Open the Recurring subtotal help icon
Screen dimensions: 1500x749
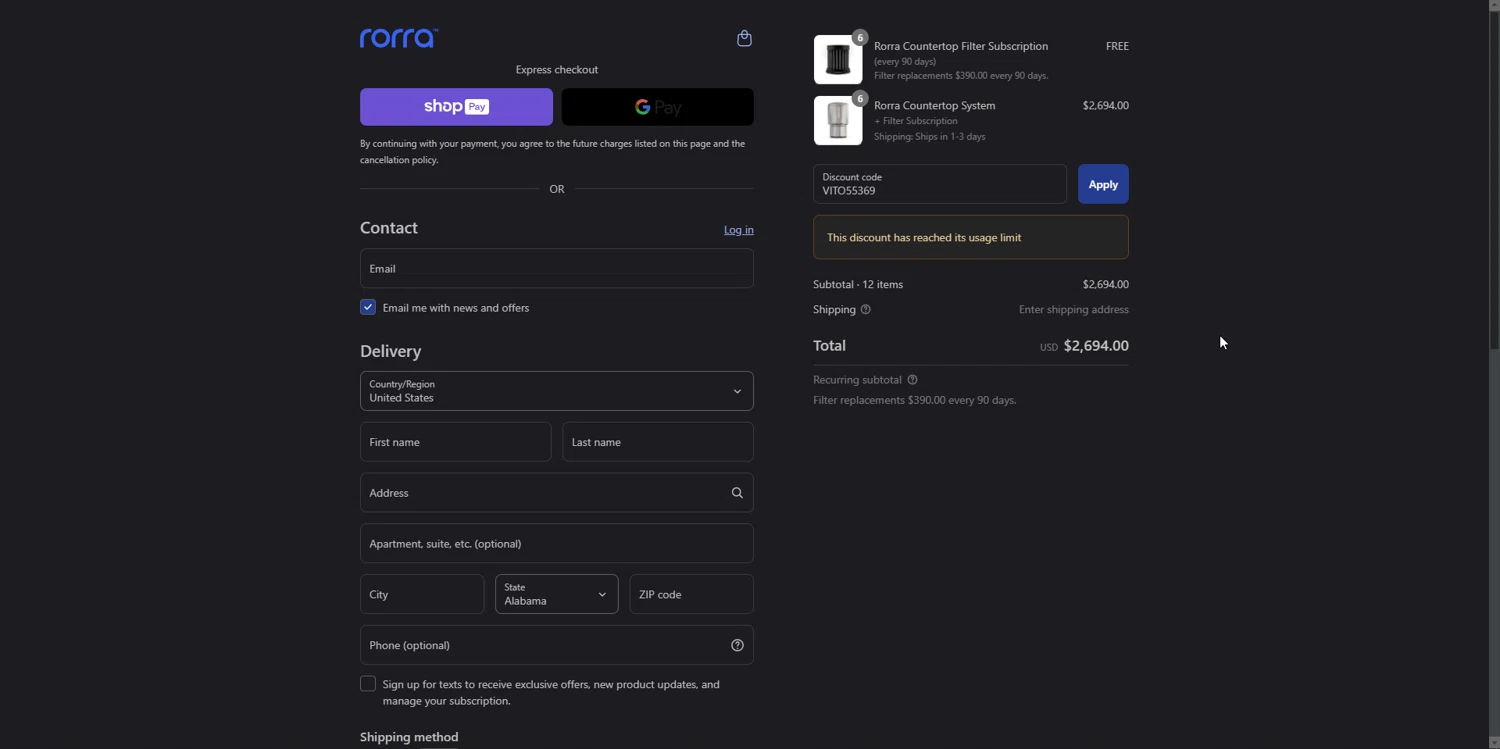coord(912,380)
